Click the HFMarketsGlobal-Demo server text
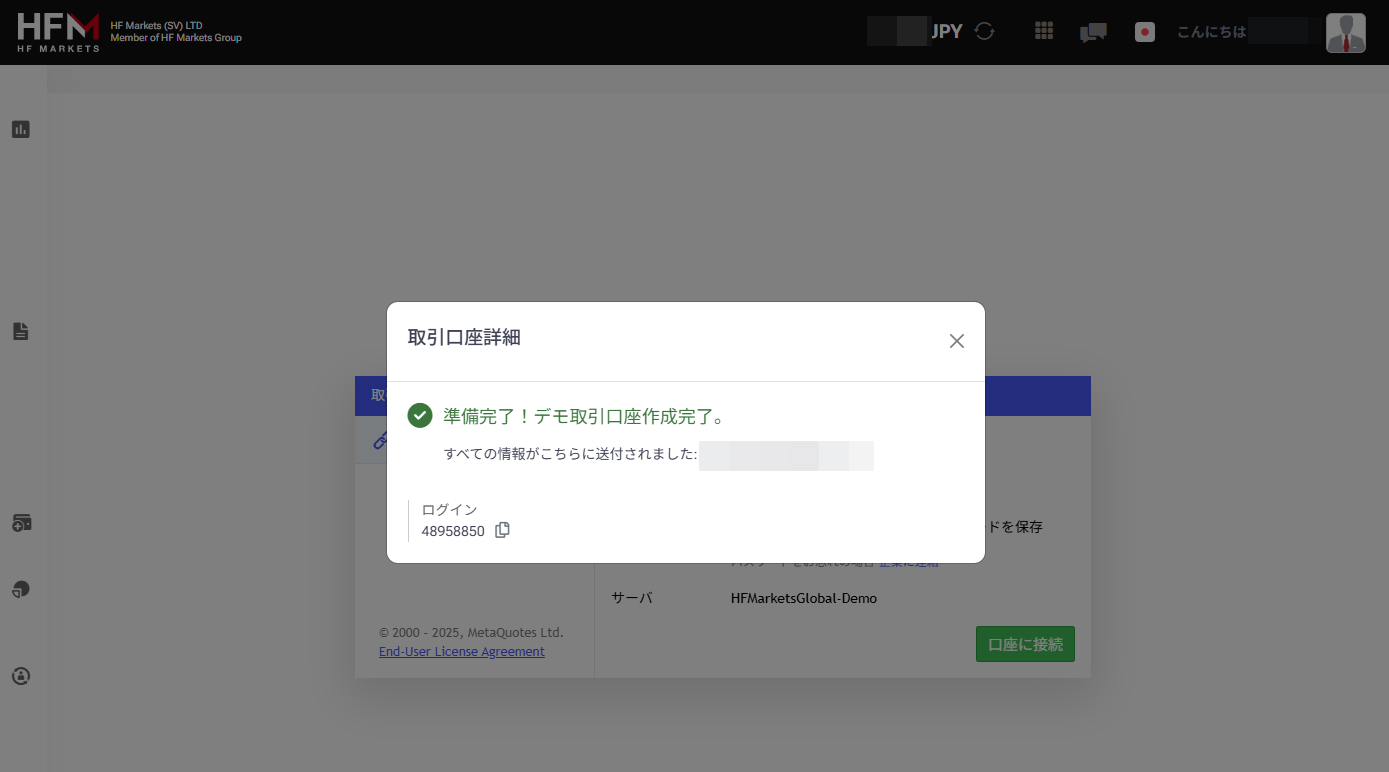The image size is (1389, 772). click(x=804, y=598)
